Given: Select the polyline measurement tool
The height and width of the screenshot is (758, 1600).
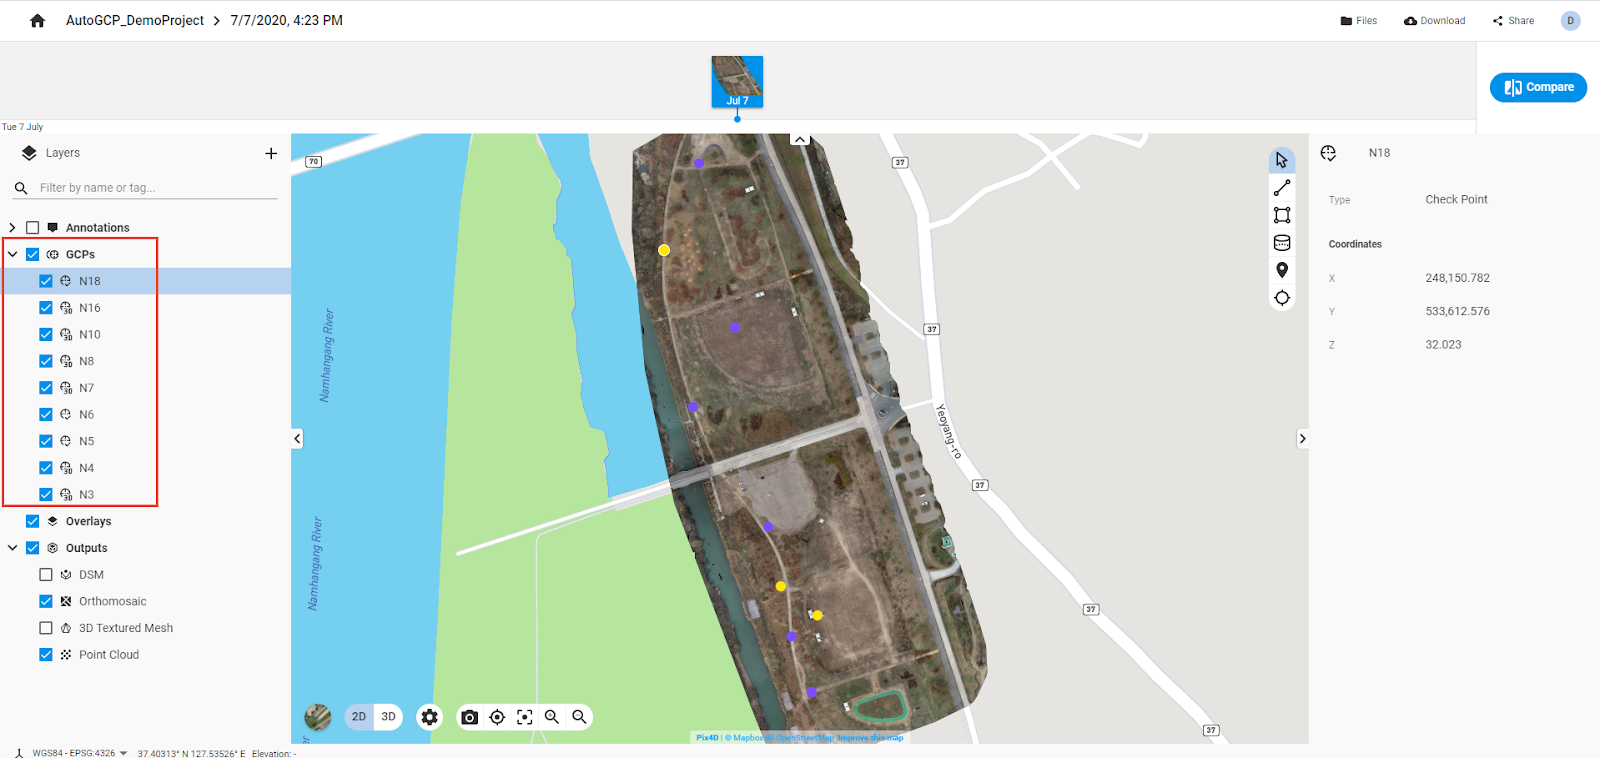Looking at the screenshot, I should coord(1282,188).
